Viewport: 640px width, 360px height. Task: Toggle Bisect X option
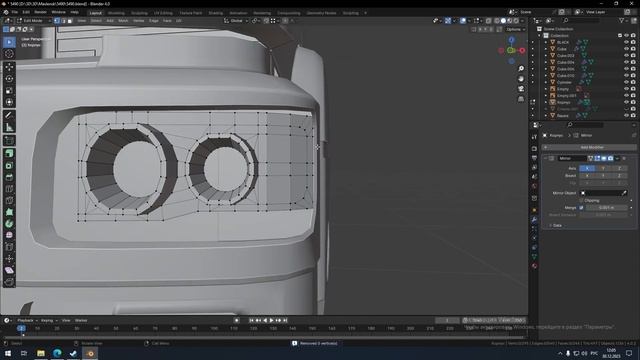(x=587, y=176)
